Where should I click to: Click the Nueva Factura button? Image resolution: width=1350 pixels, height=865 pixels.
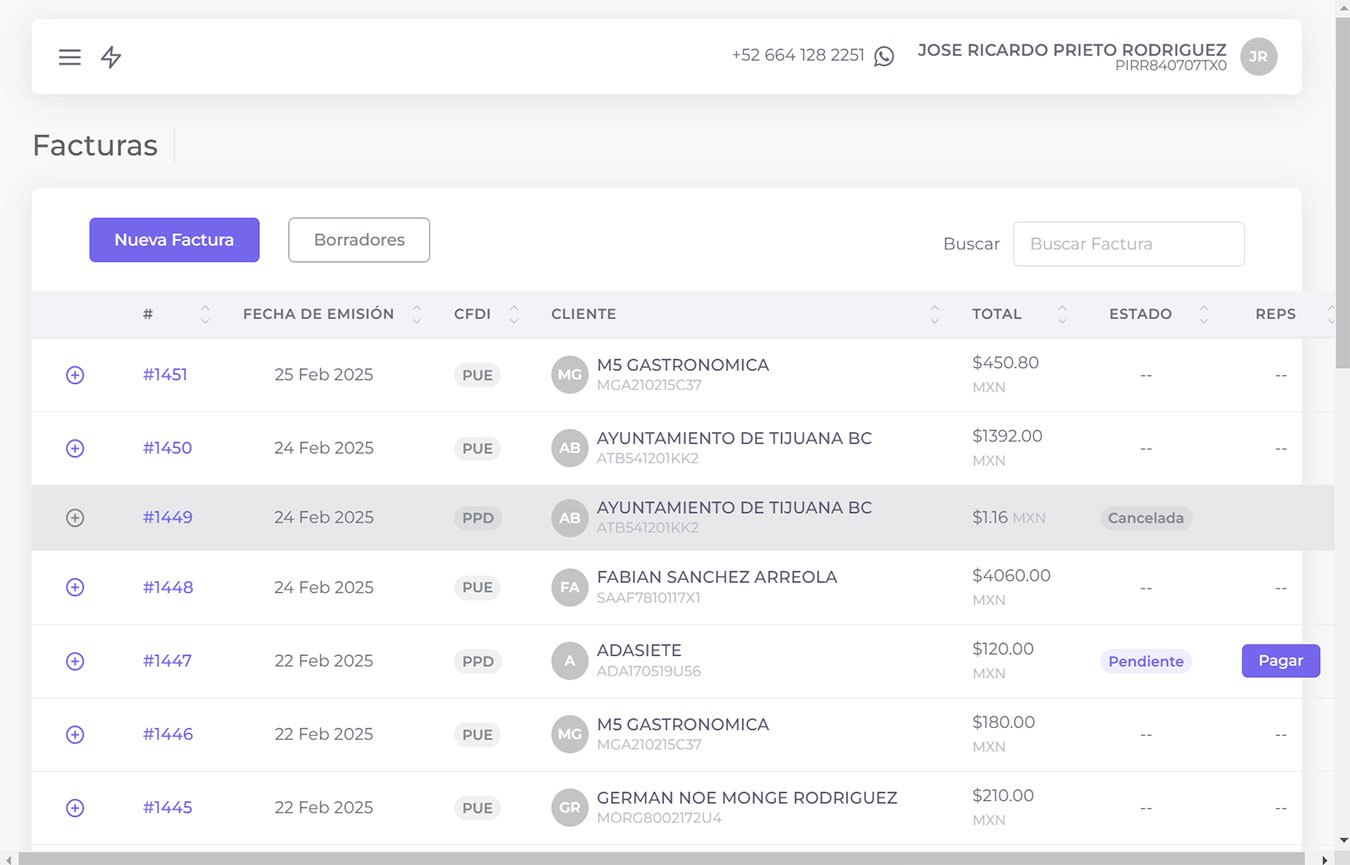[174, 240]
